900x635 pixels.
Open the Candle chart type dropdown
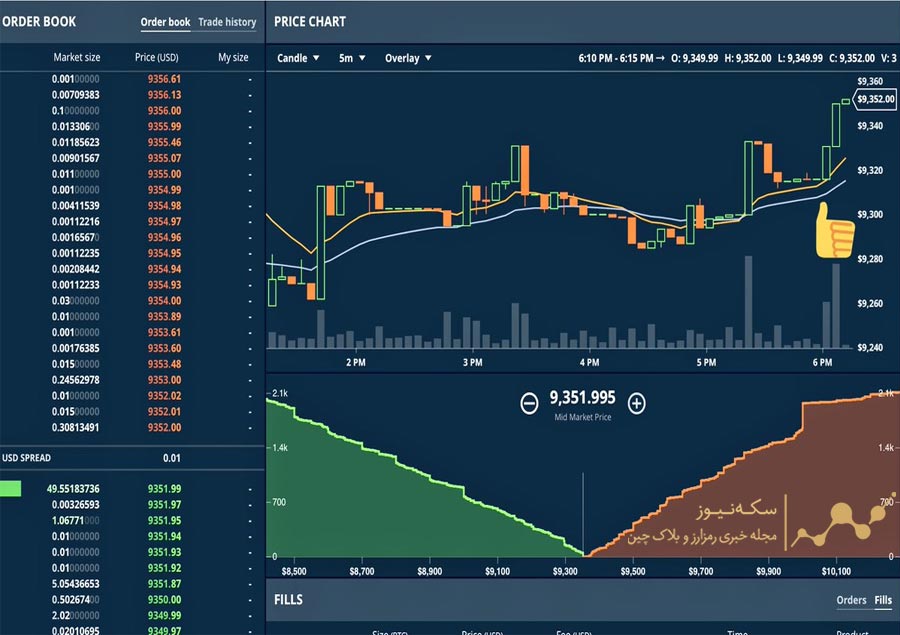tap(298, 58)
